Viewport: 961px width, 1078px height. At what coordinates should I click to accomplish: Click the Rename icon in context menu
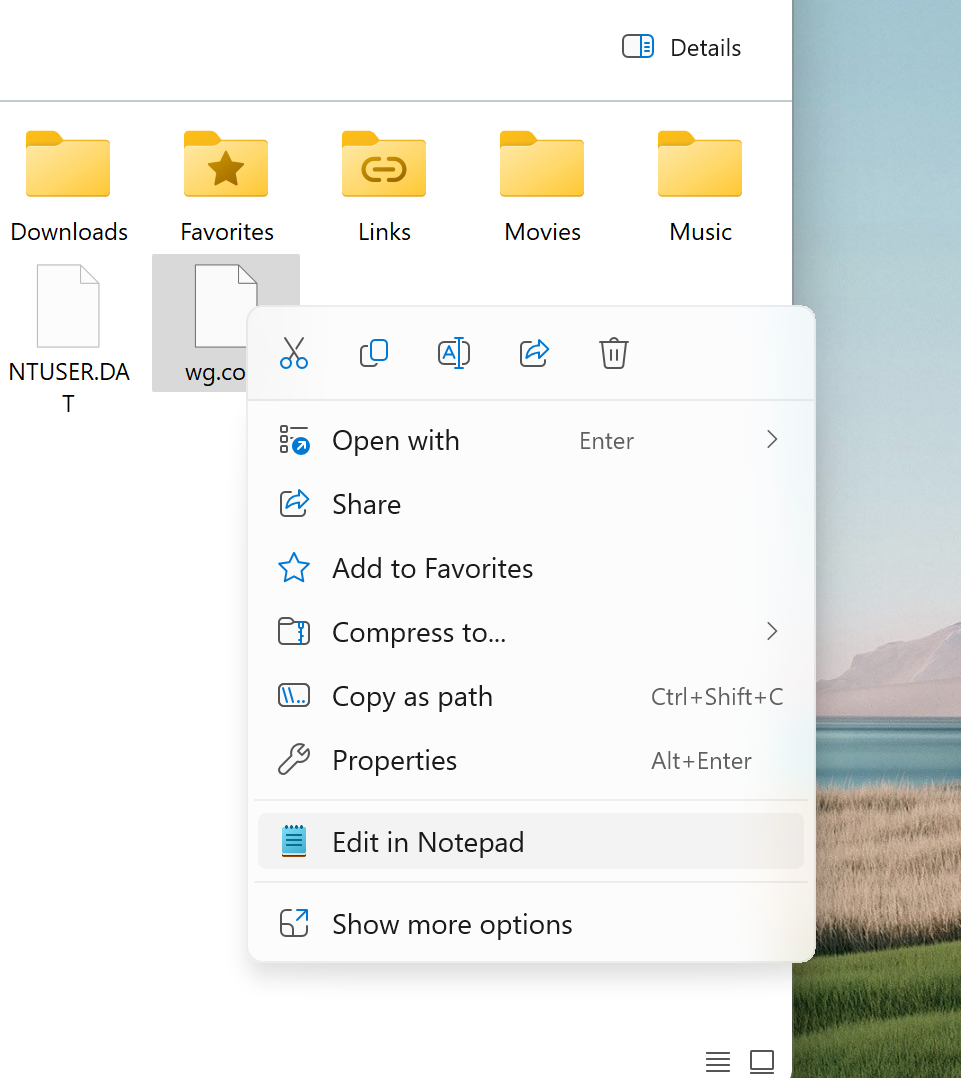coord(454,353)
